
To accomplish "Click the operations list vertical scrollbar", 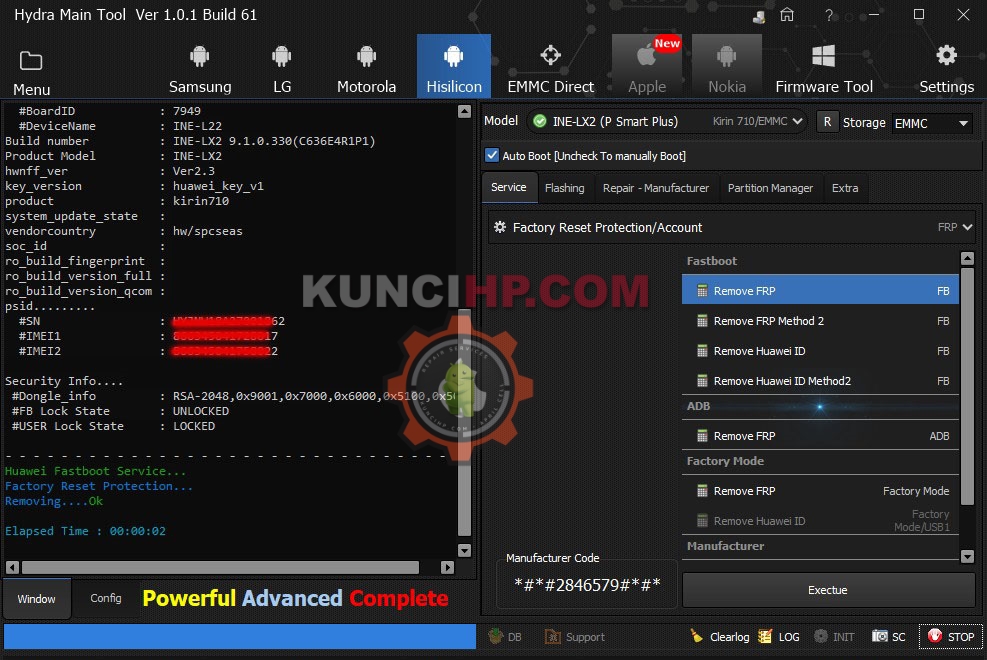I will pyautogui.click(x=967, y=386).
